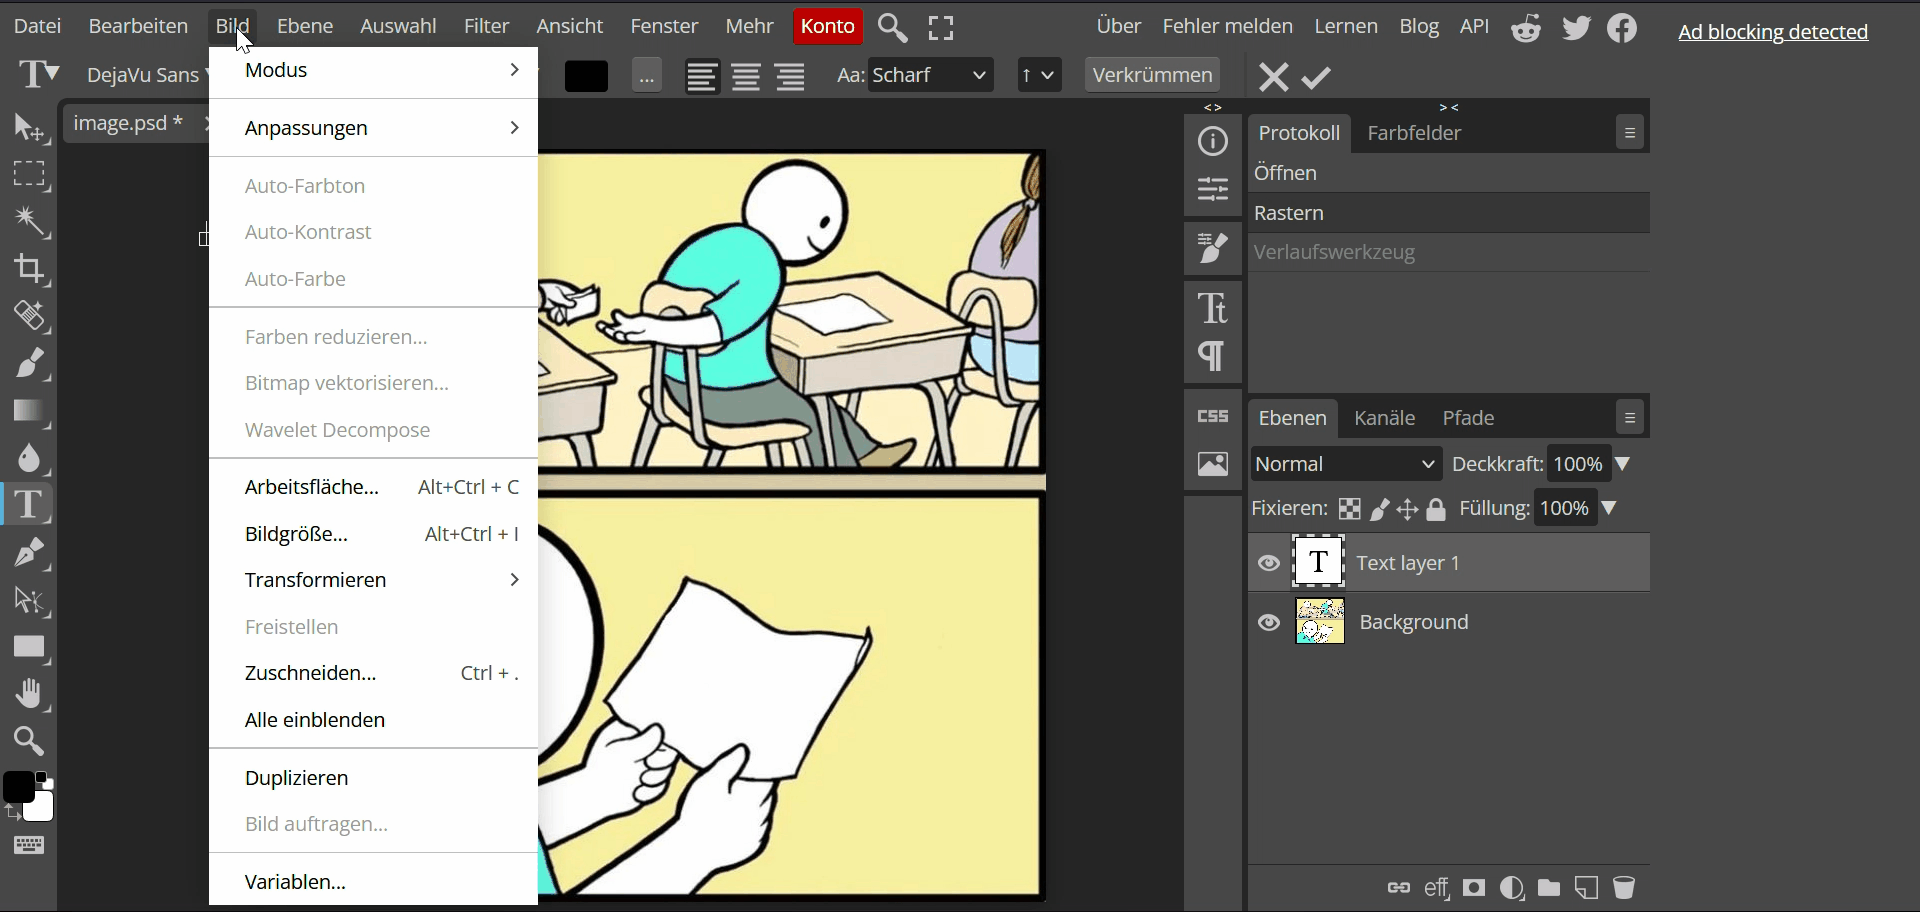Open the Ad blocking detected link
The image size is (1920, 912).
[1772, 32]
